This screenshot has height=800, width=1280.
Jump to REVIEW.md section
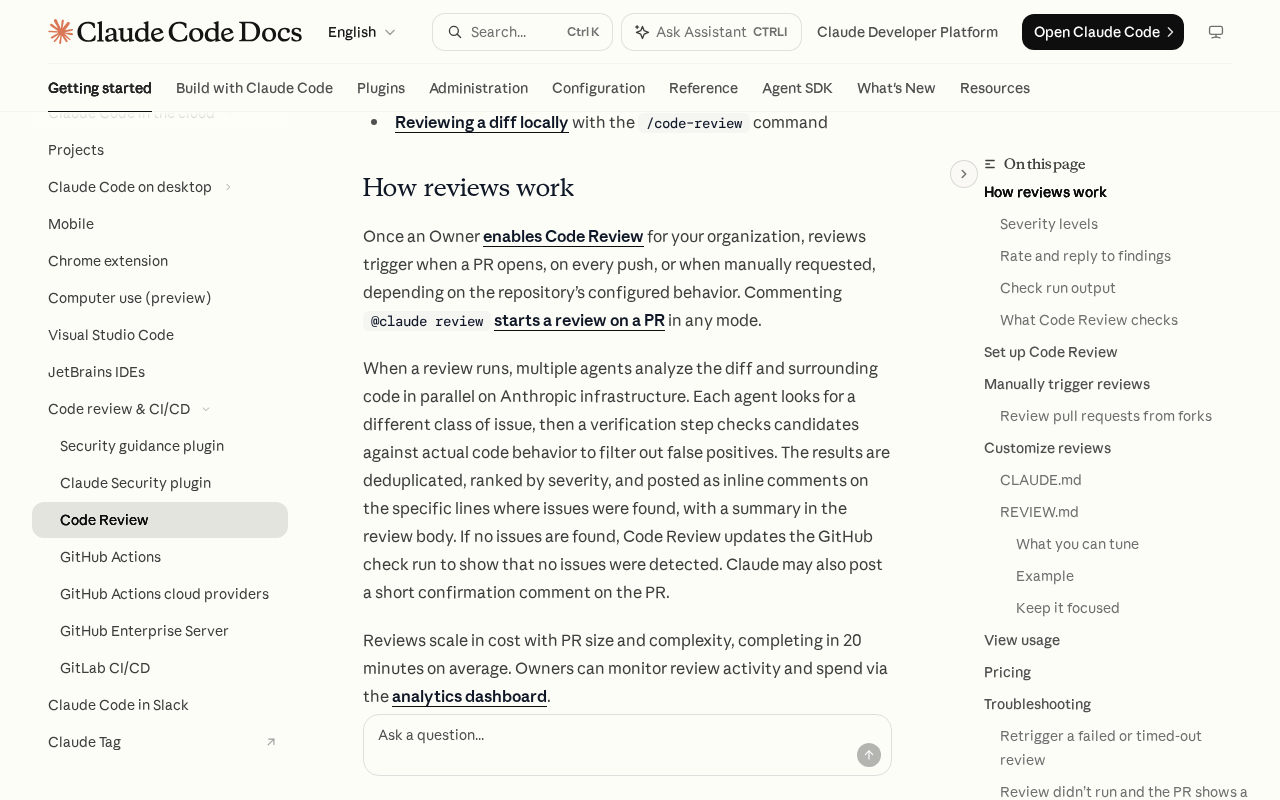click(x=1039, y=512)
